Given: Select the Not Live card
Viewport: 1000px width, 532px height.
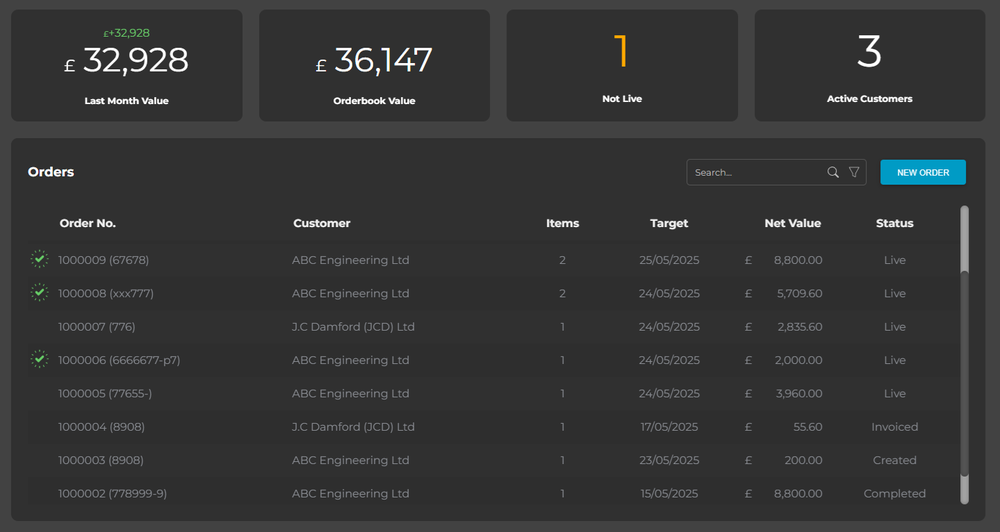Looking at the screenshot, I should (622, 65).
